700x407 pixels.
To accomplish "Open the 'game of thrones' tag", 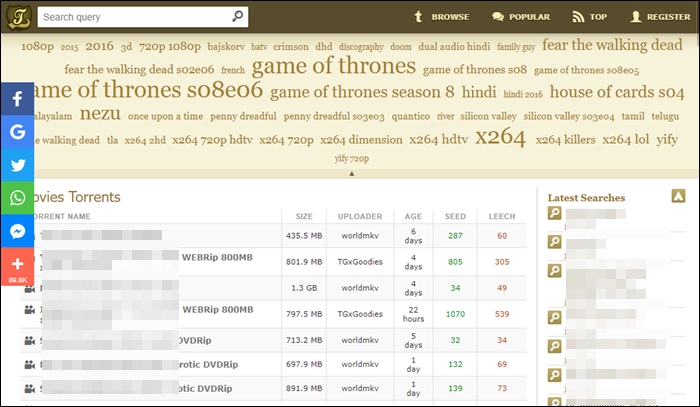I will pos(333,66).
